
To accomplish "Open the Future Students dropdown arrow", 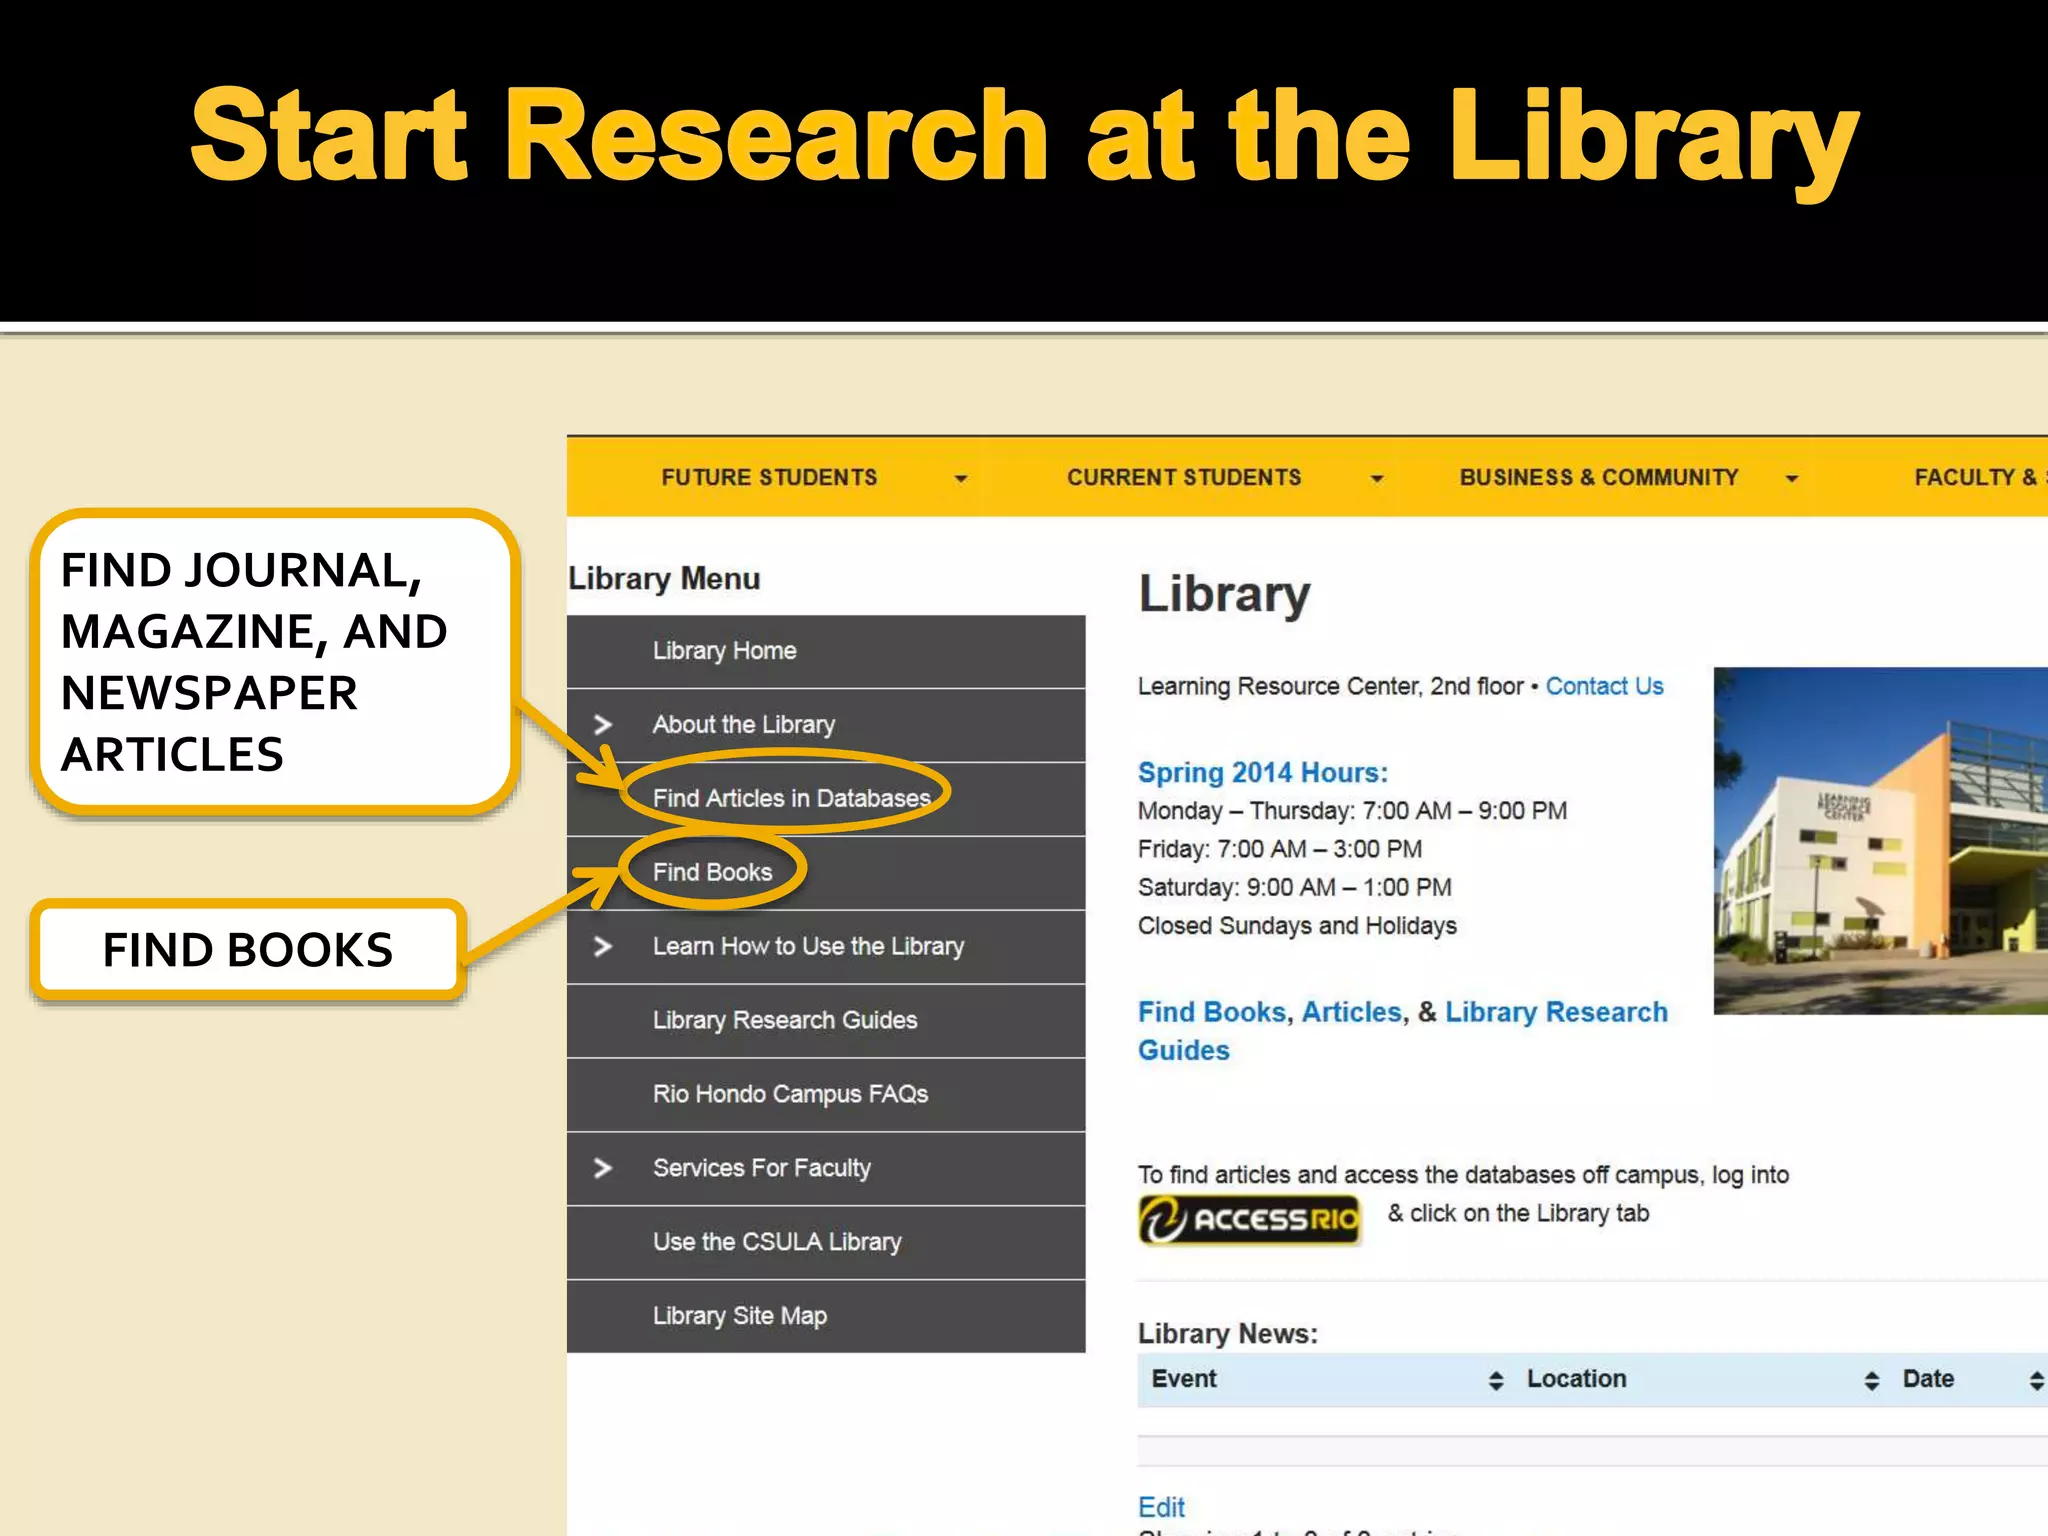I will (x=961, y=479).
